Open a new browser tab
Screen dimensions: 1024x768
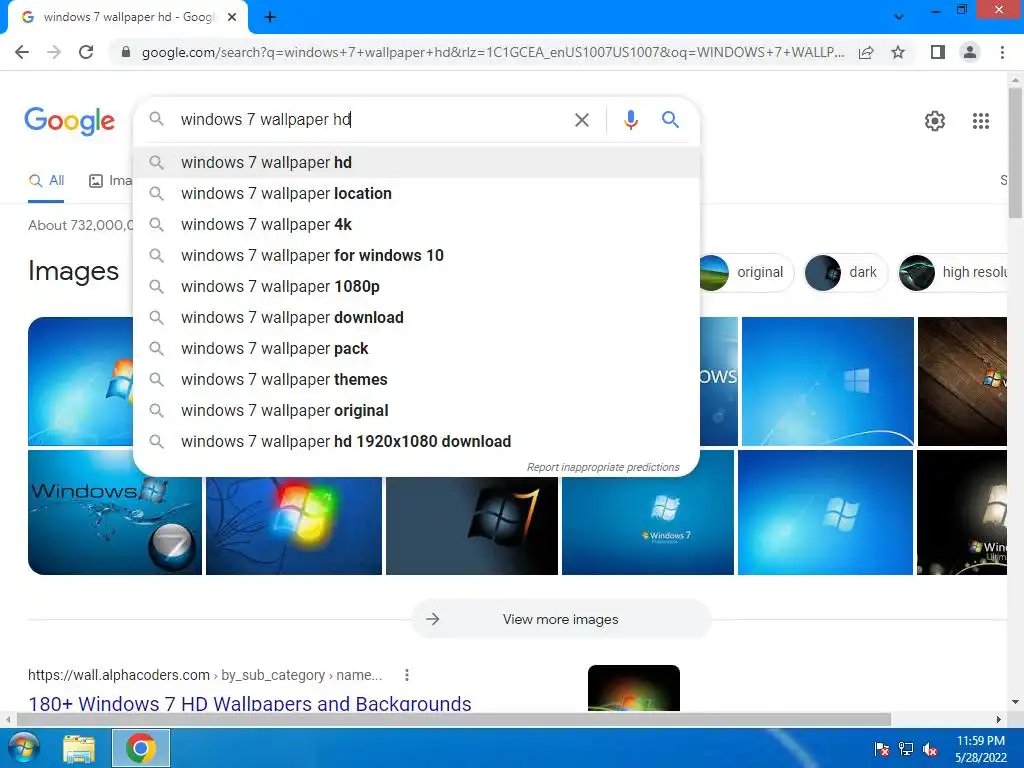click(270, 18)
